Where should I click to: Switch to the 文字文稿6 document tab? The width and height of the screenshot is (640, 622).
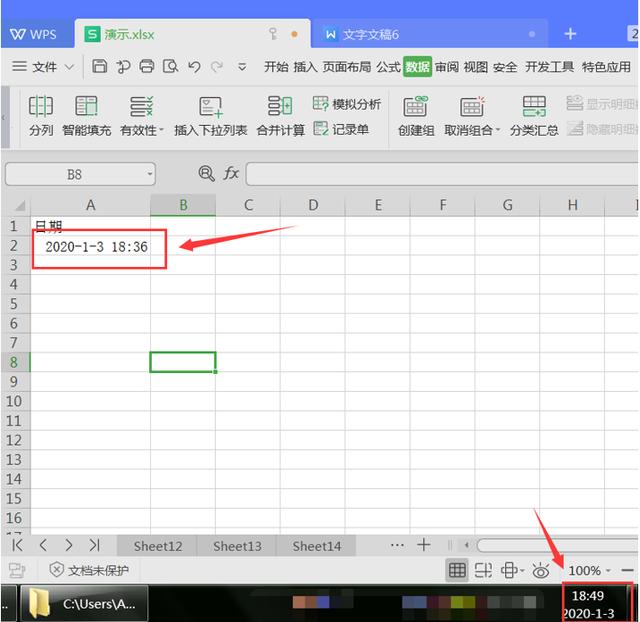point(429,34)
